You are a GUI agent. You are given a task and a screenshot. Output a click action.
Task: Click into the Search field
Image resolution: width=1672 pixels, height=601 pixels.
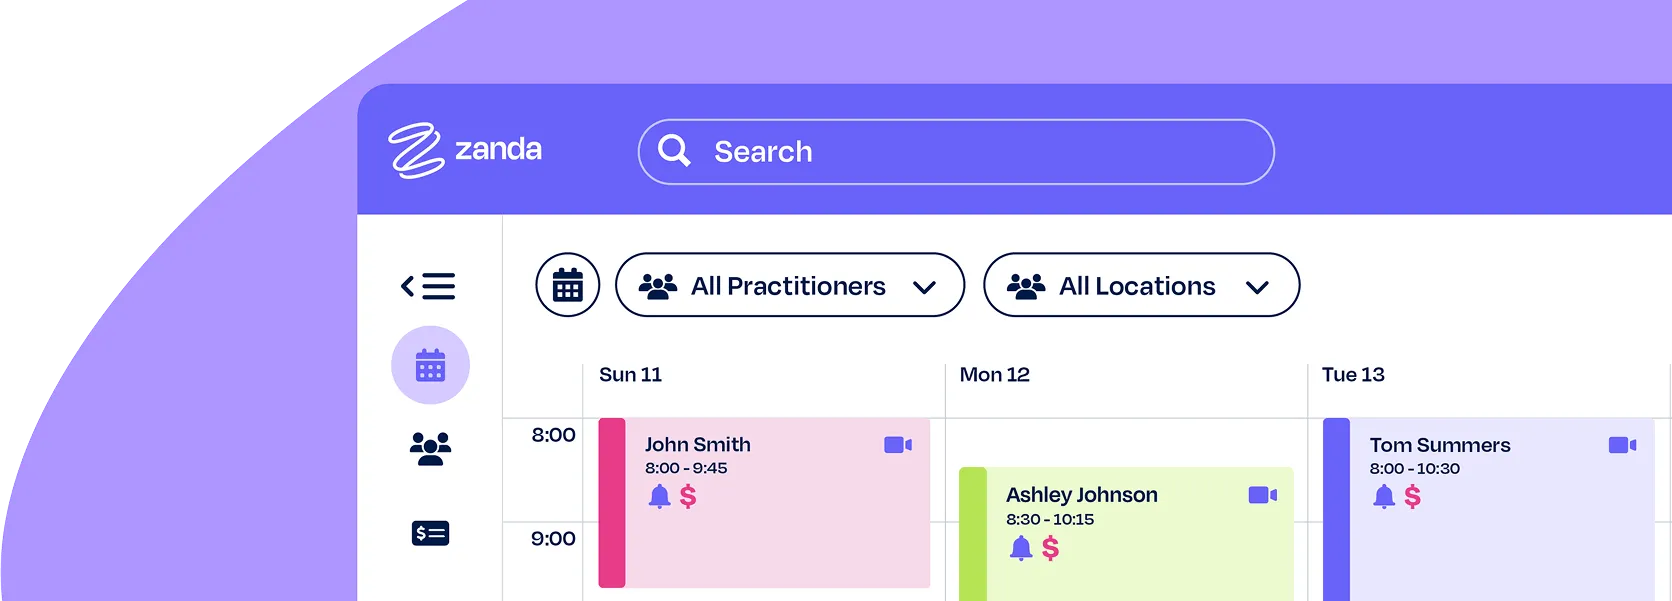(x=980, y=152)
